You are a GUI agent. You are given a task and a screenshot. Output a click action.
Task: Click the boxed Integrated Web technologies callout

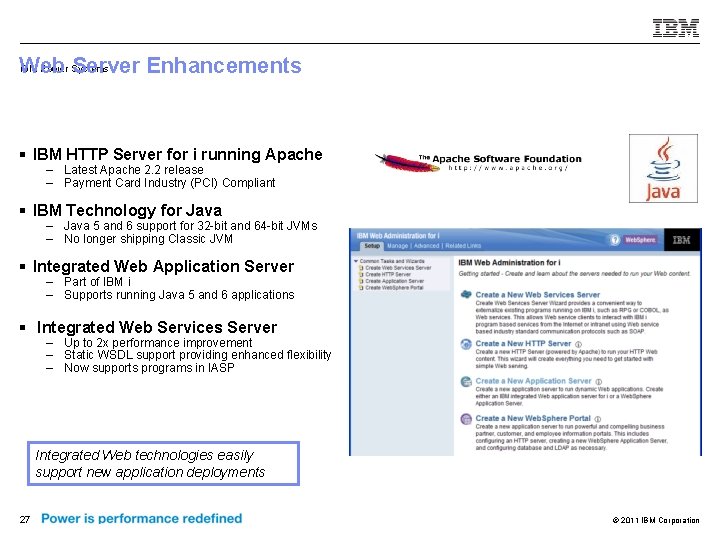[x=163, y=464]
